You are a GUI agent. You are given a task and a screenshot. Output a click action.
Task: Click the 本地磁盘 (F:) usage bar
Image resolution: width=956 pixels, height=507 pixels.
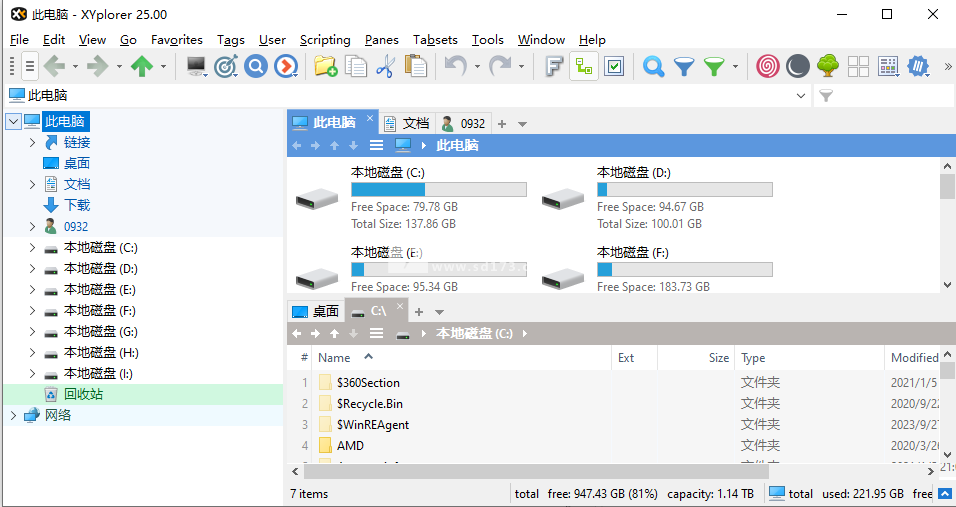pyautogui.click(x=685, y=269)
